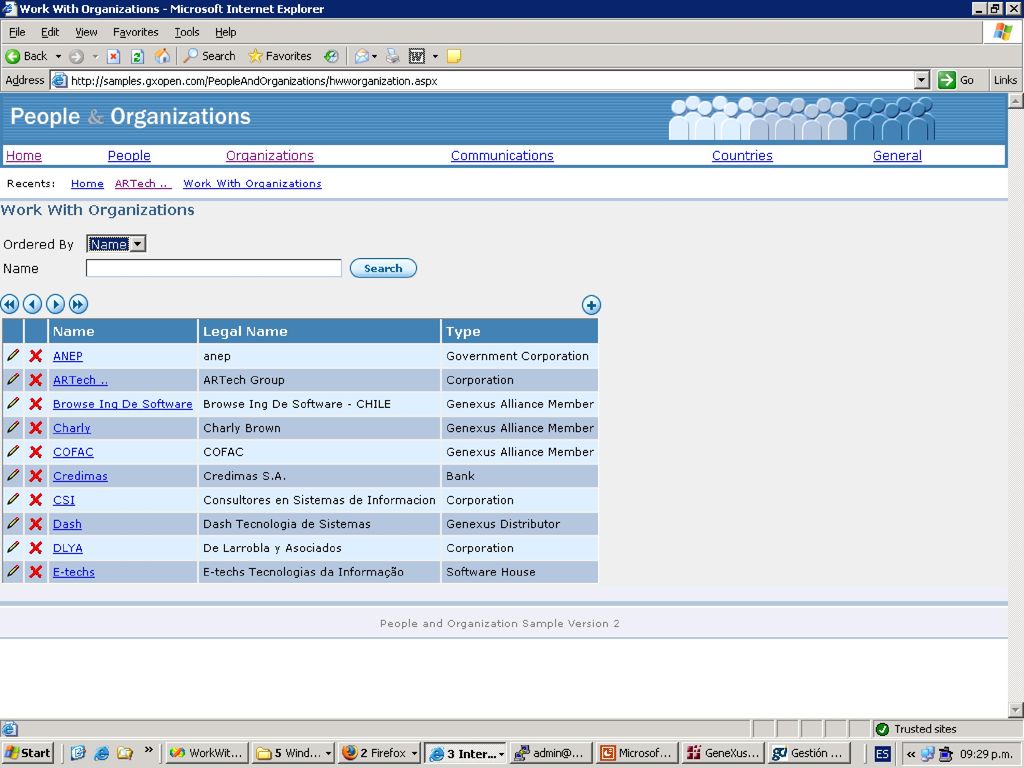Switch to GeneXus taskbar window

[x=722, y=753]
